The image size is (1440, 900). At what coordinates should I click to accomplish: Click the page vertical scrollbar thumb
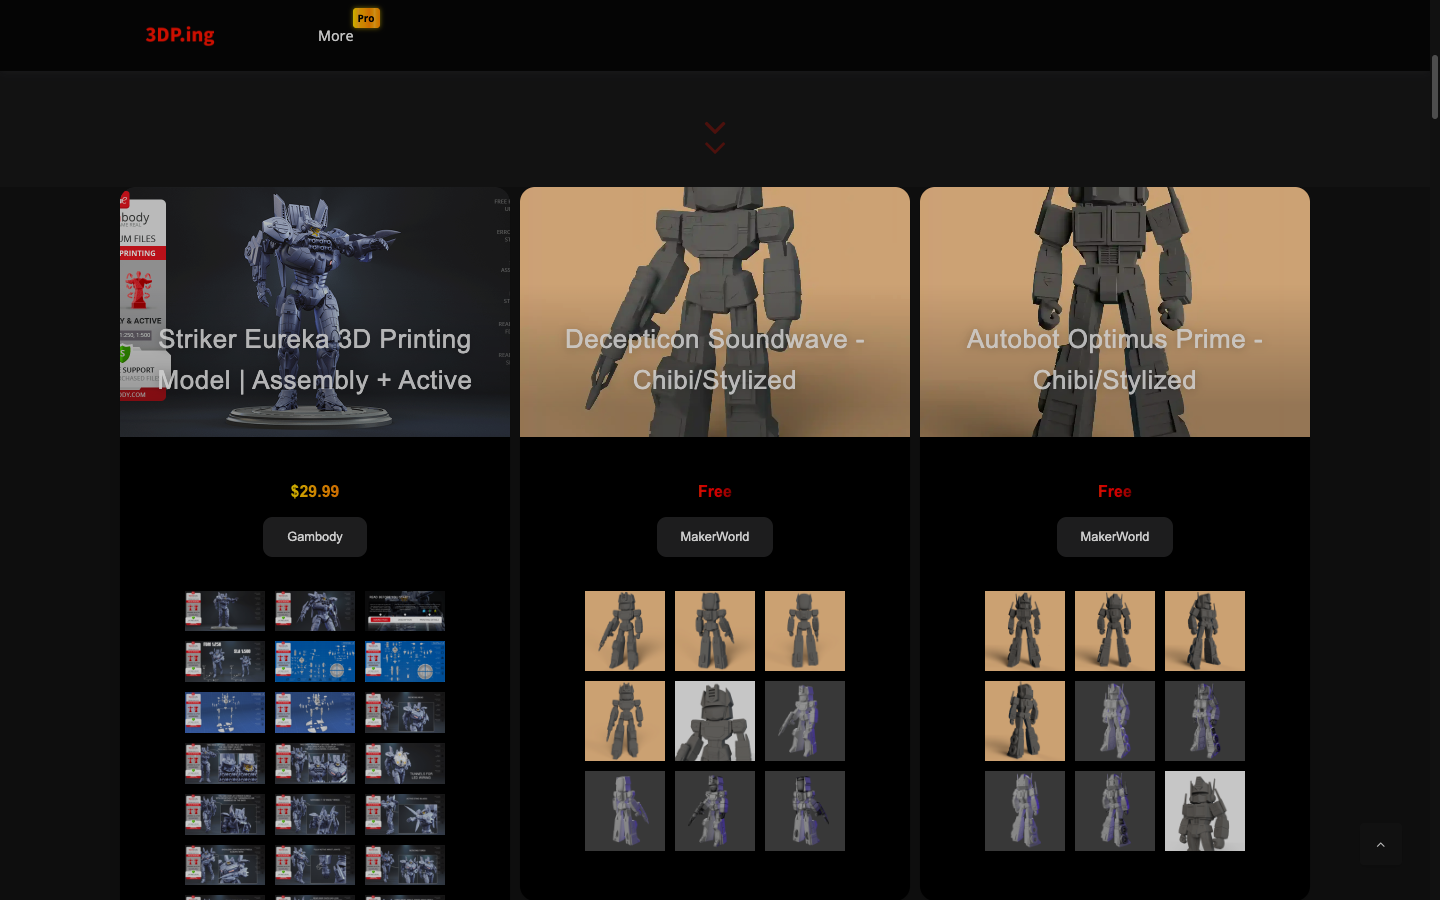coord(1434,87)
